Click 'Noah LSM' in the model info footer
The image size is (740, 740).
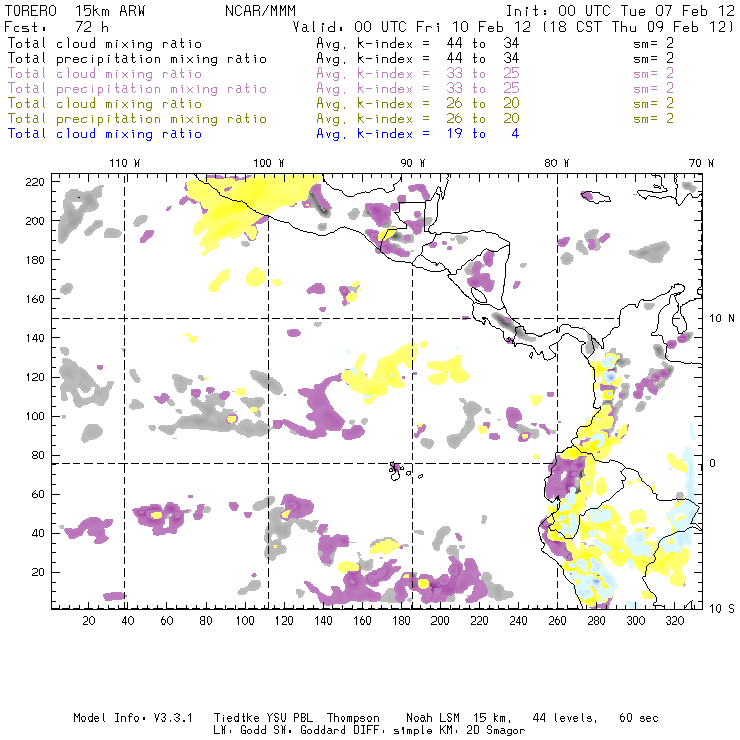[433, 718]
